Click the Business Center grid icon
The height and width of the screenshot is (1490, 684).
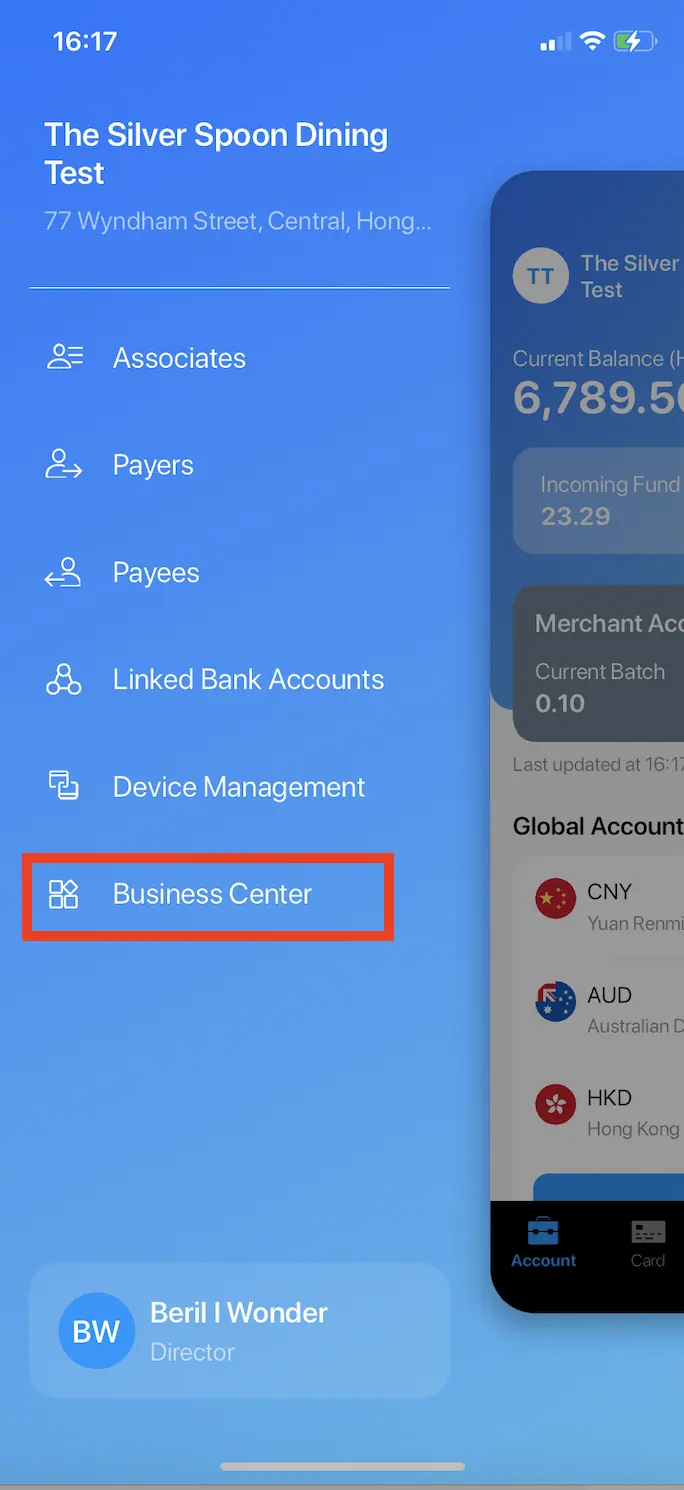click(64, 894)
